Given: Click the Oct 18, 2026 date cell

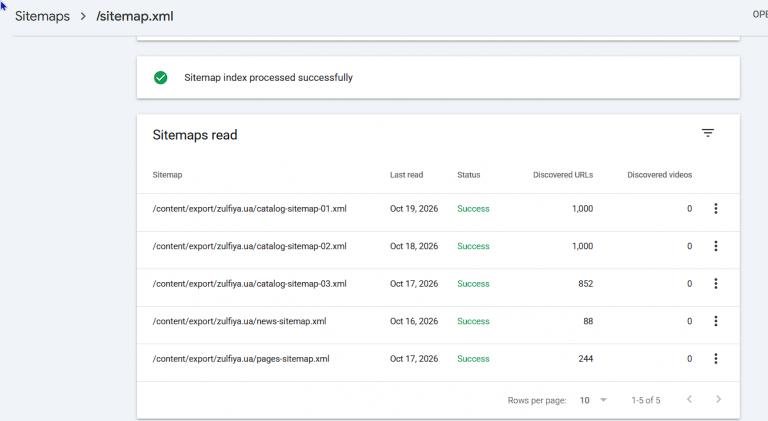Looking at the screenshot, I should 414,246.
